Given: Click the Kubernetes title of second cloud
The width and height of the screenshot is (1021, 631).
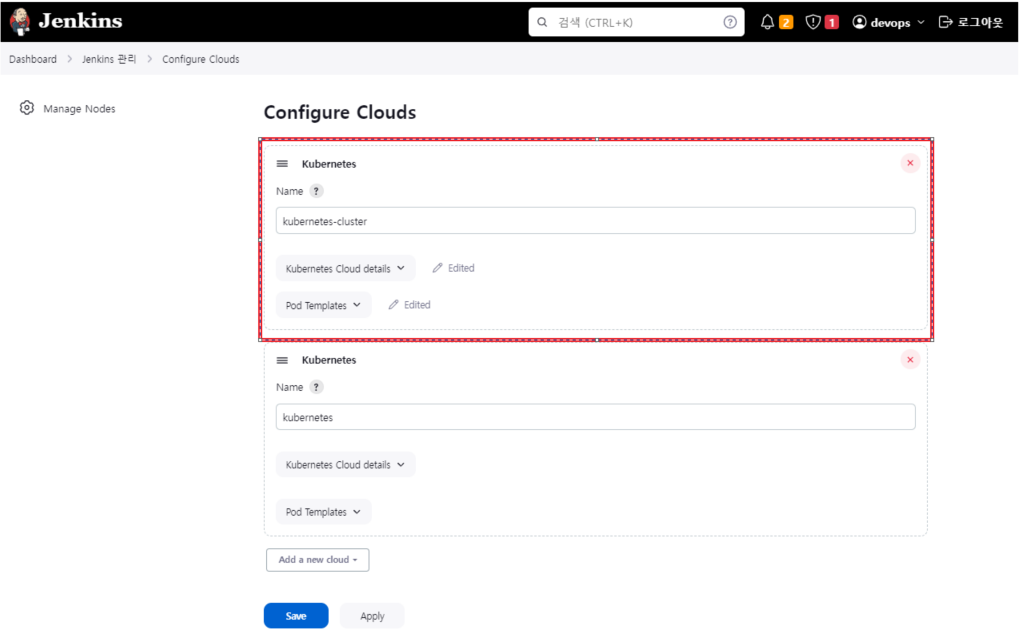Looking at the screenshot, I should tap(329, 360).
